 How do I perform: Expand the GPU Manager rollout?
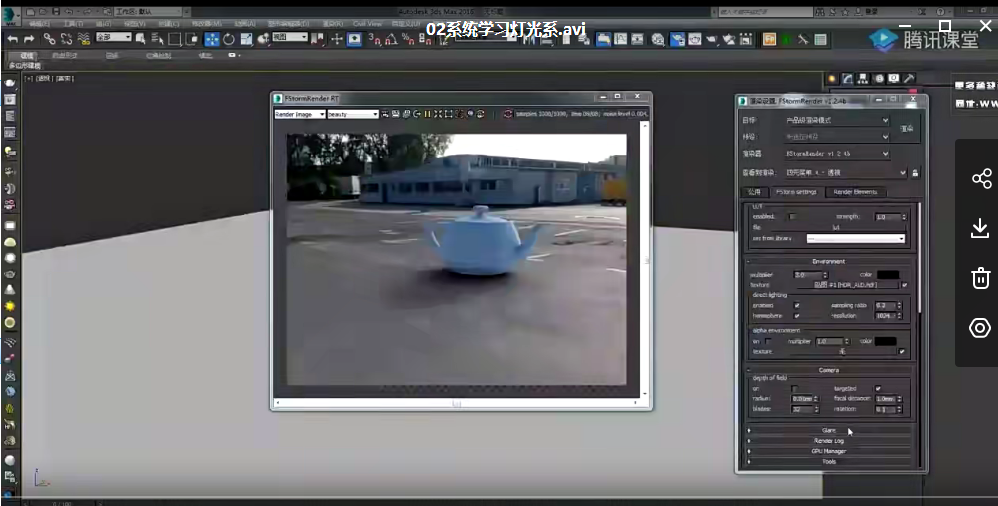point(829,451)
